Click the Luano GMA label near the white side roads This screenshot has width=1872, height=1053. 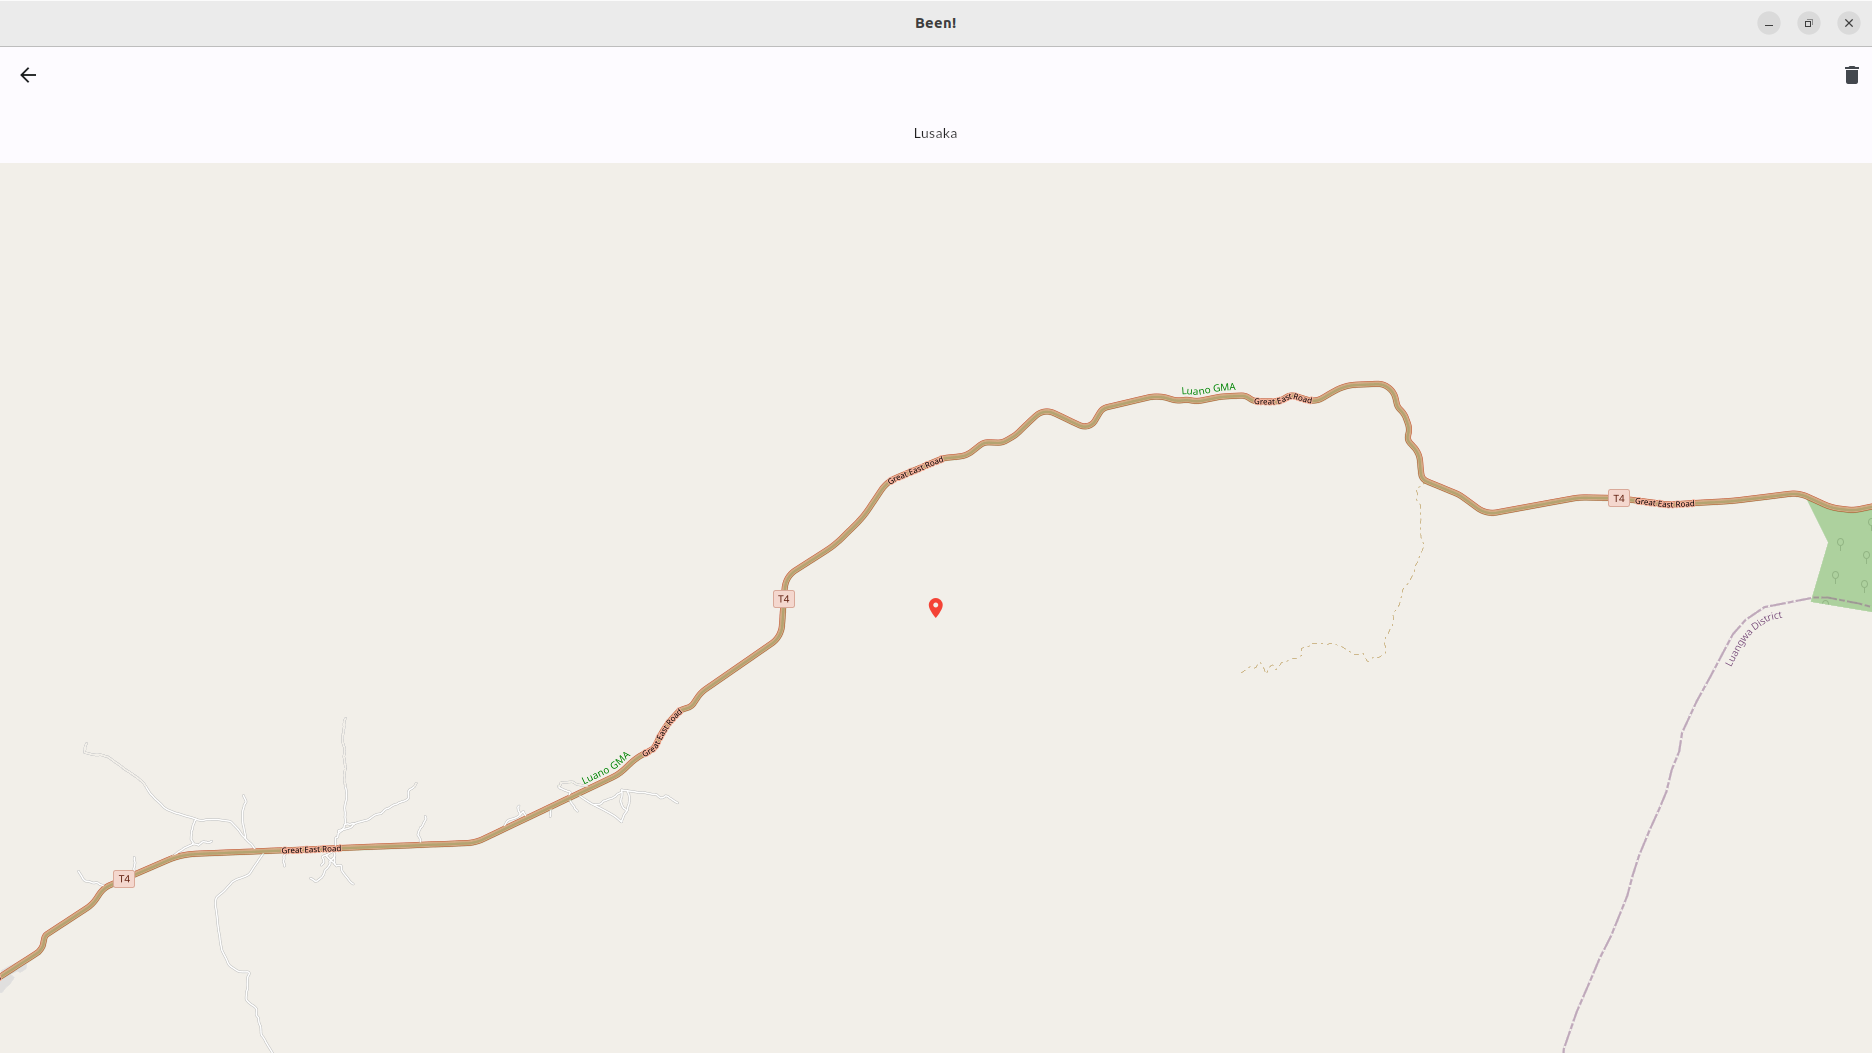pyautogui.click(x=606, y=767)
